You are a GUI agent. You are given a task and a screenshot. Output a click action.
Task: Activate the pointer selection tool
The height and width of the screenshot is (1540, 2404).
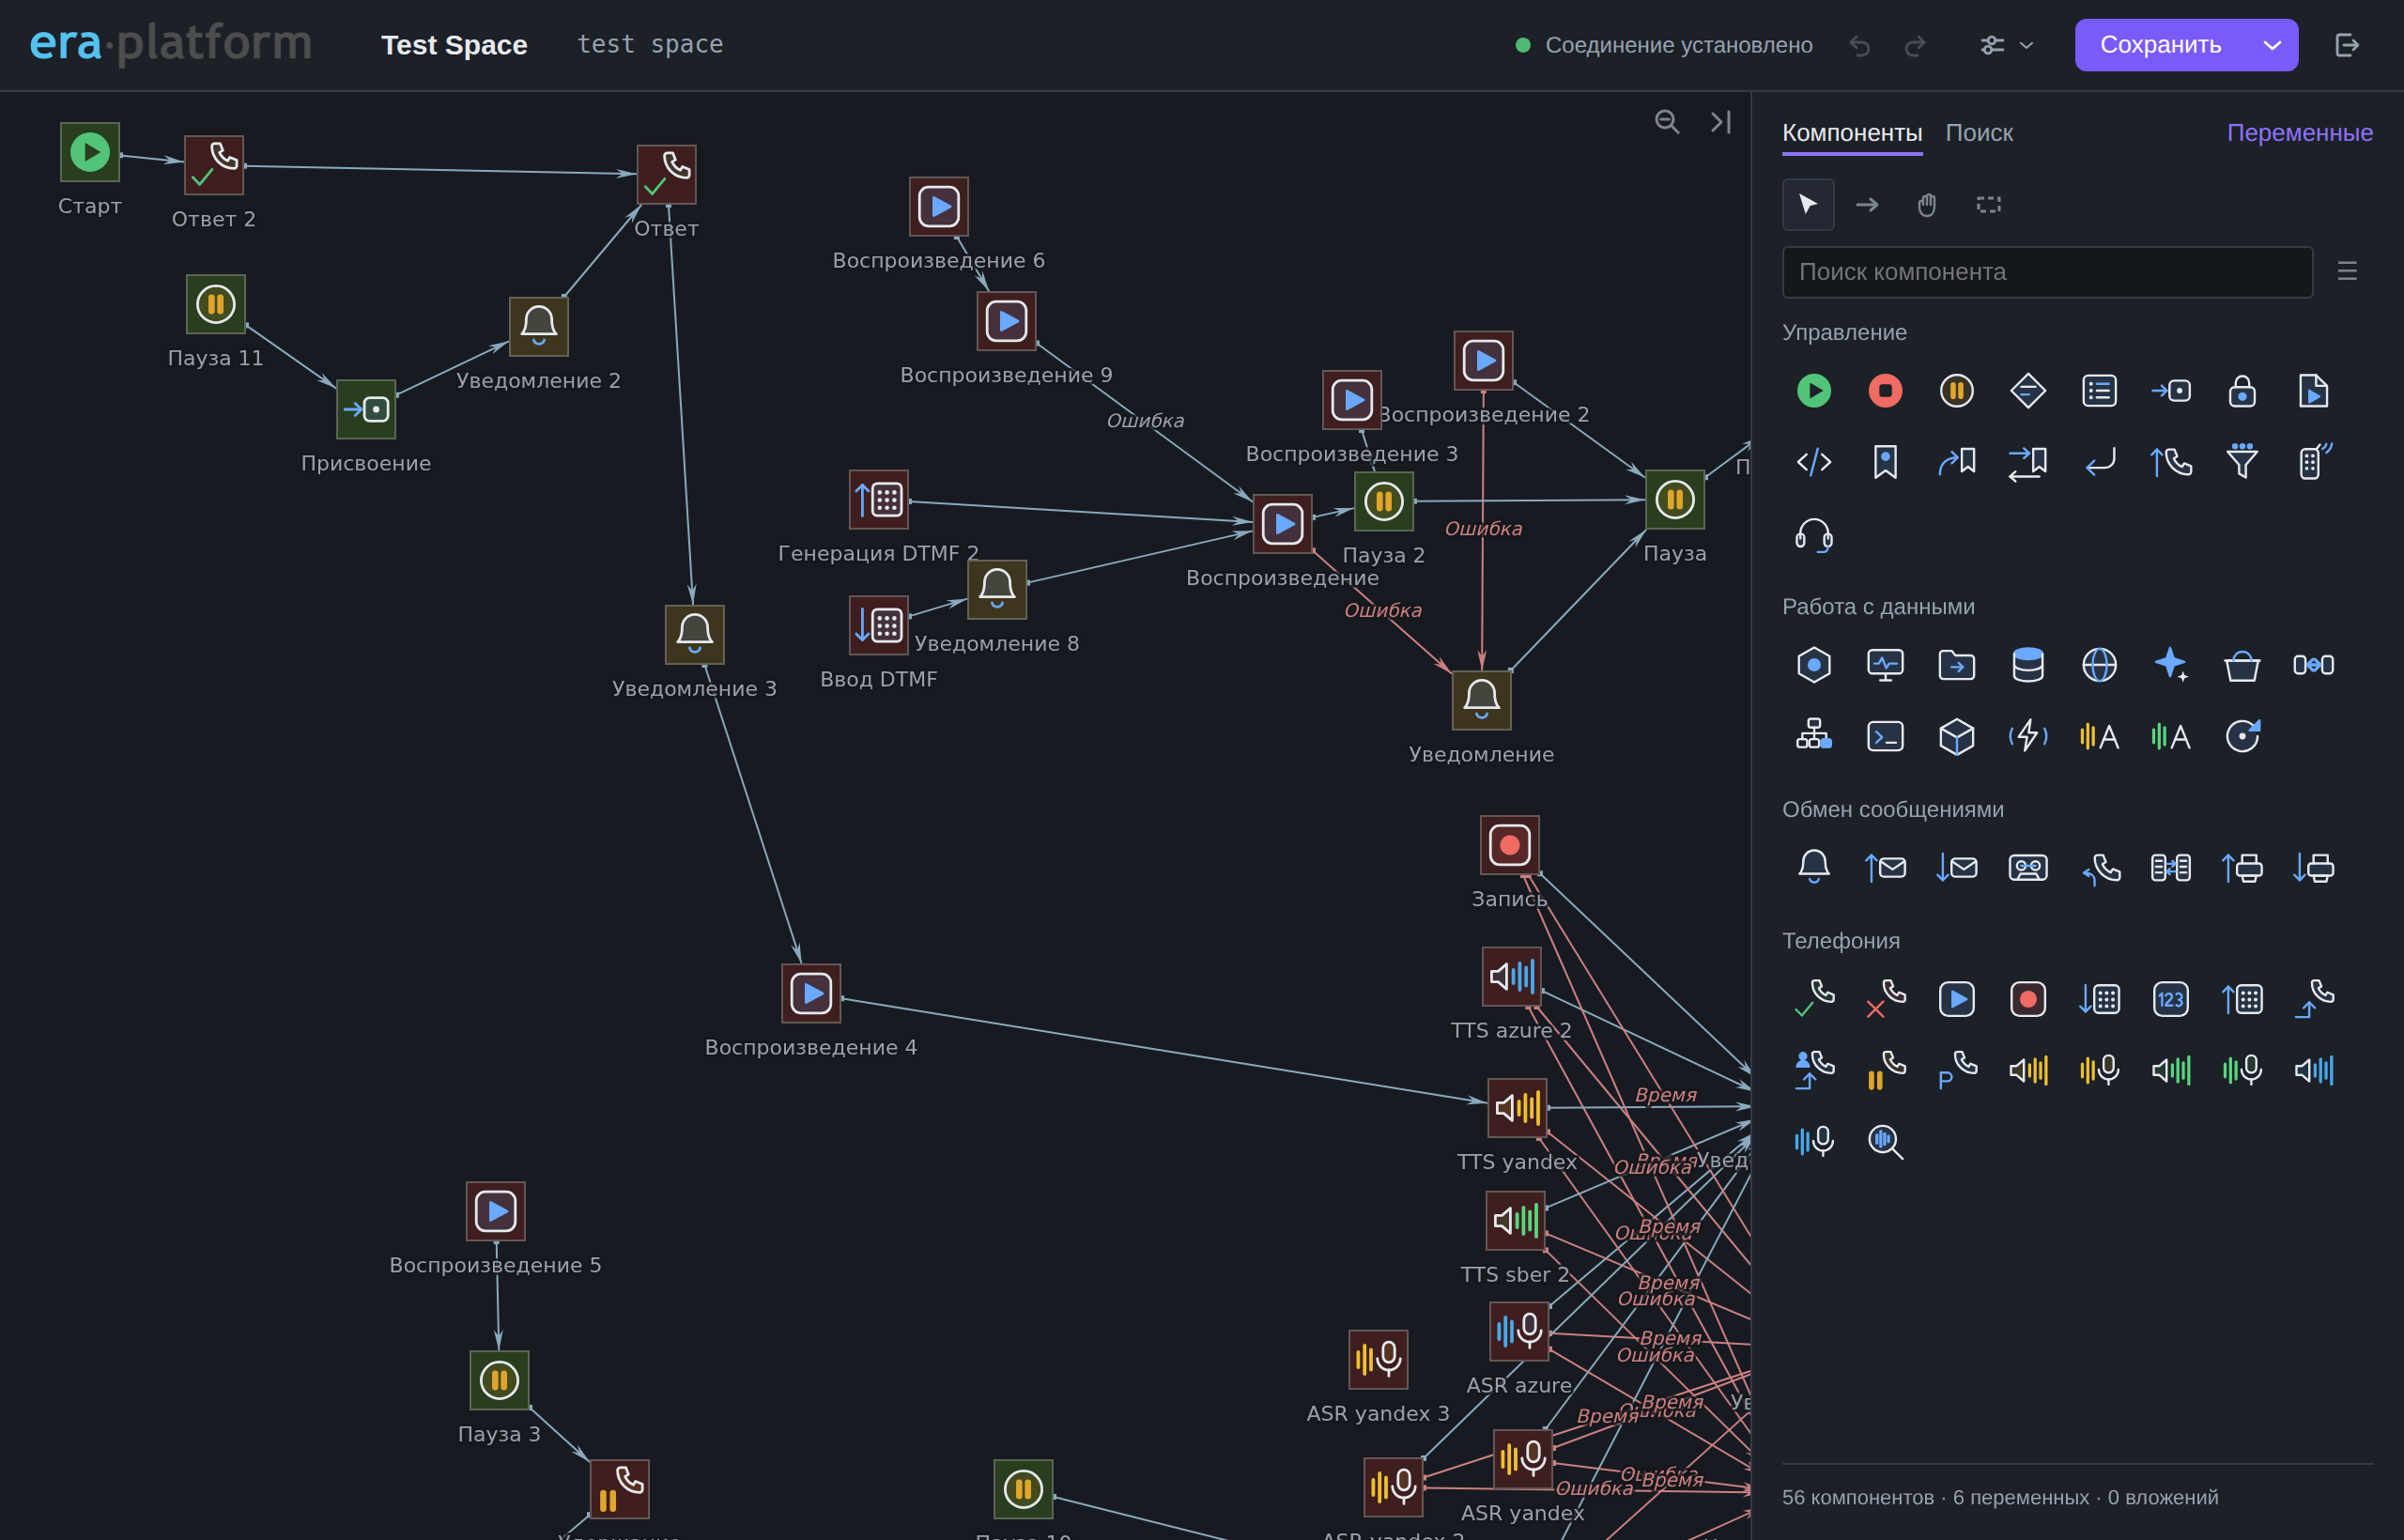pos(1808,204)
